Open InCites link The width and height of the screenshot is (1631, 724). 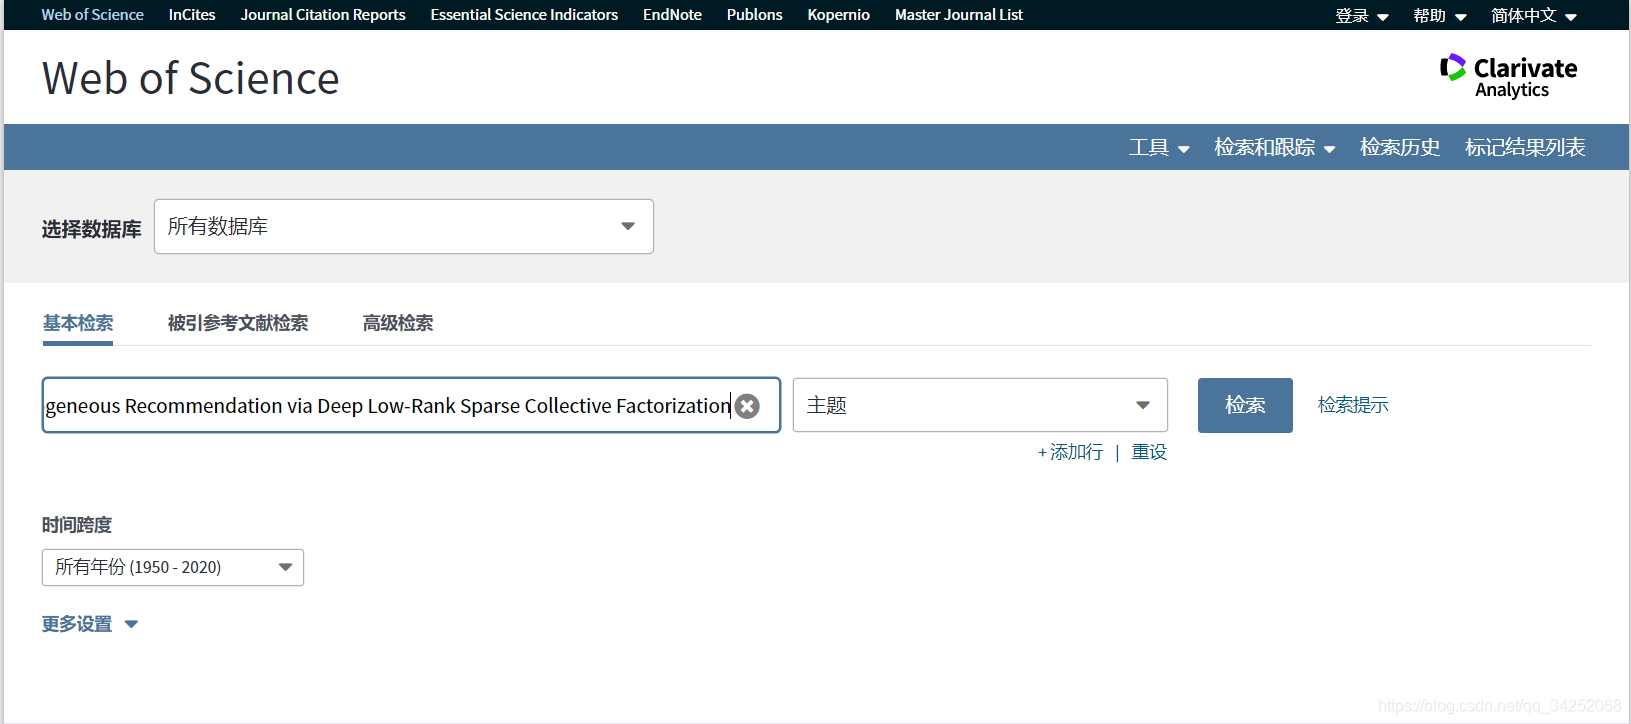192,15
